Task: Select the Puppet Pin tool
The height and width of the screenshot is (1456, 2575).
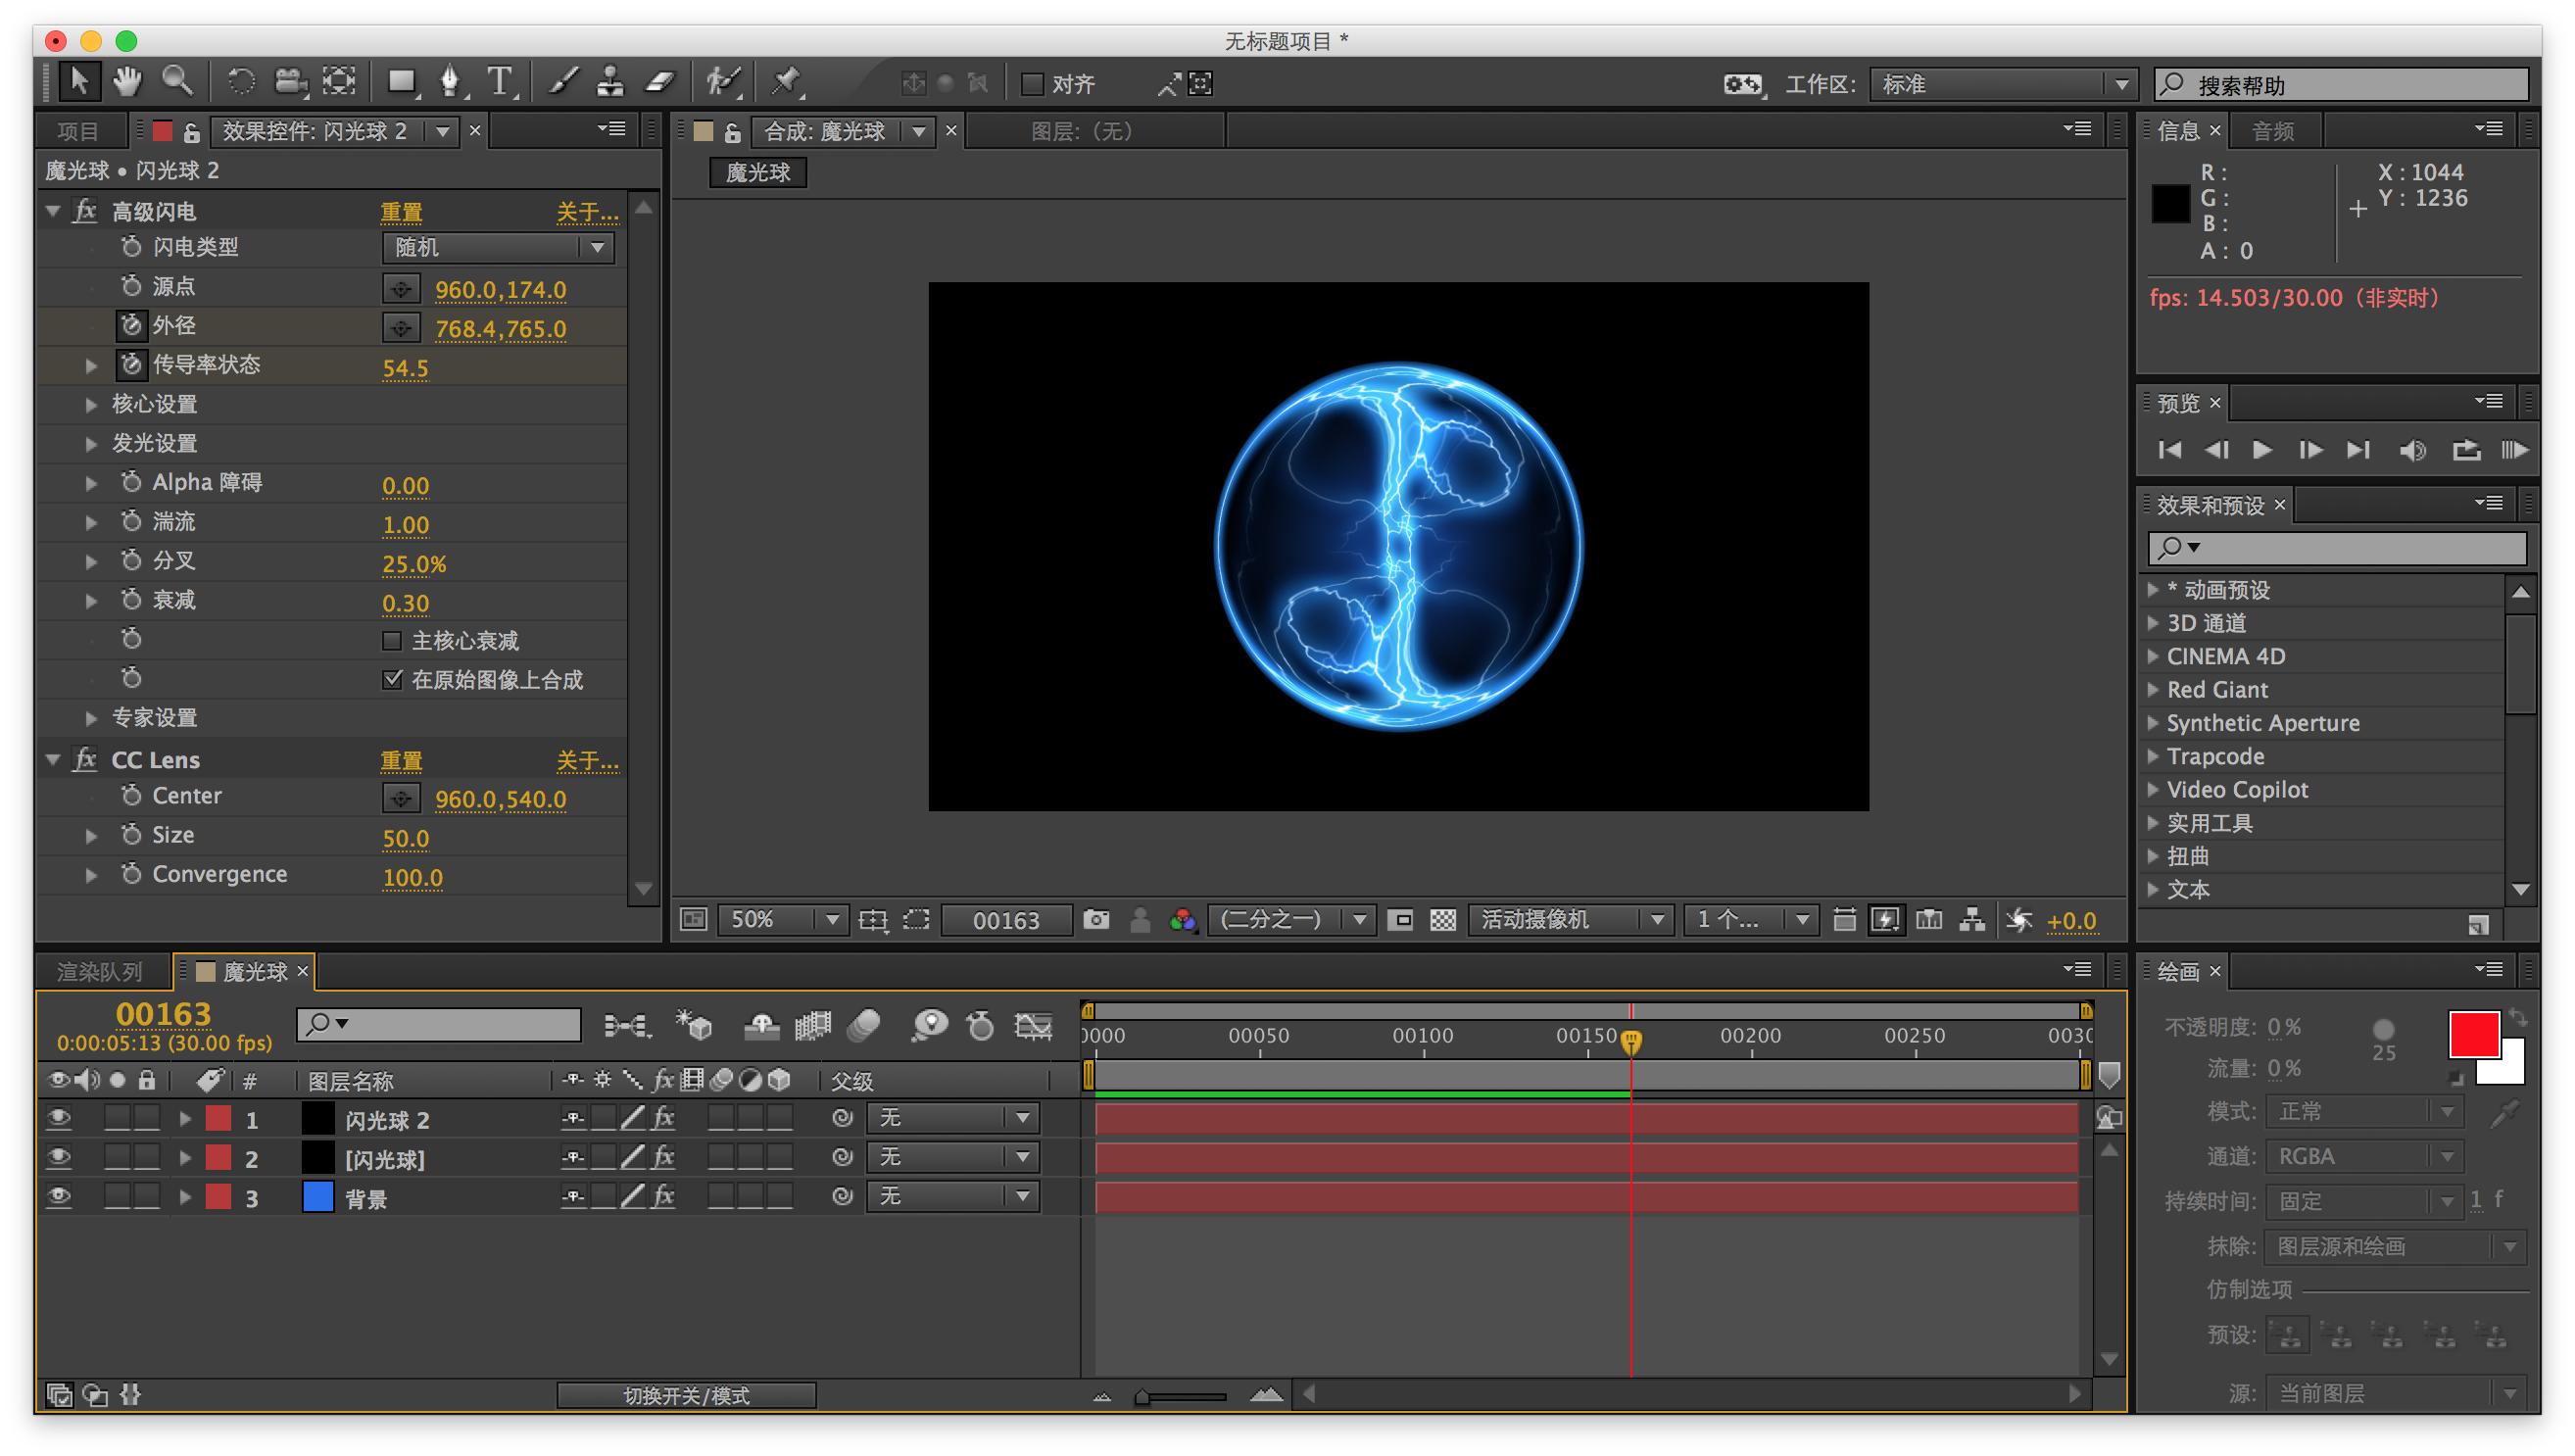Action: (786, 82)
